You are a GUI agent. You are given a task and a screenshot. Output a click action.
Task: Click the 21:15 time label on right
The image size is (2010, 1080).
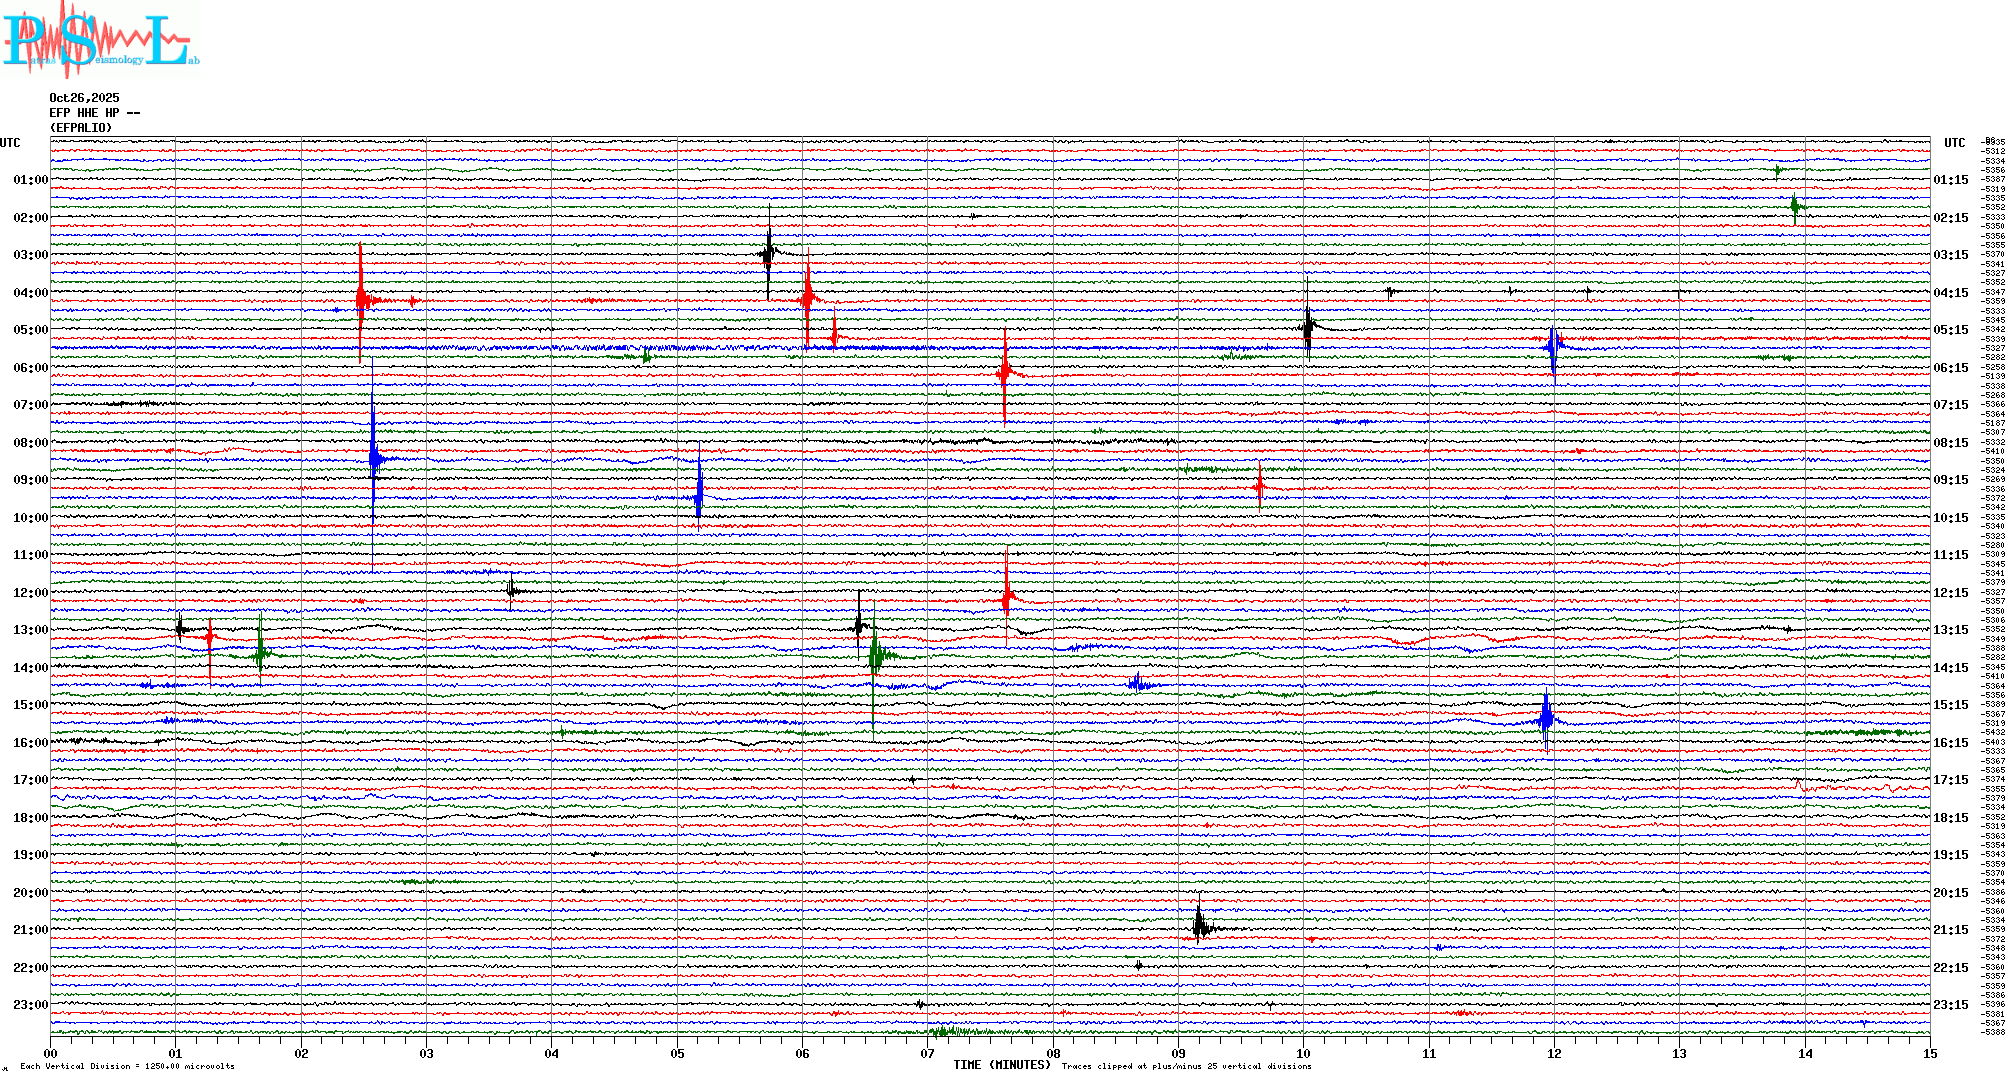pos(1950,930)
